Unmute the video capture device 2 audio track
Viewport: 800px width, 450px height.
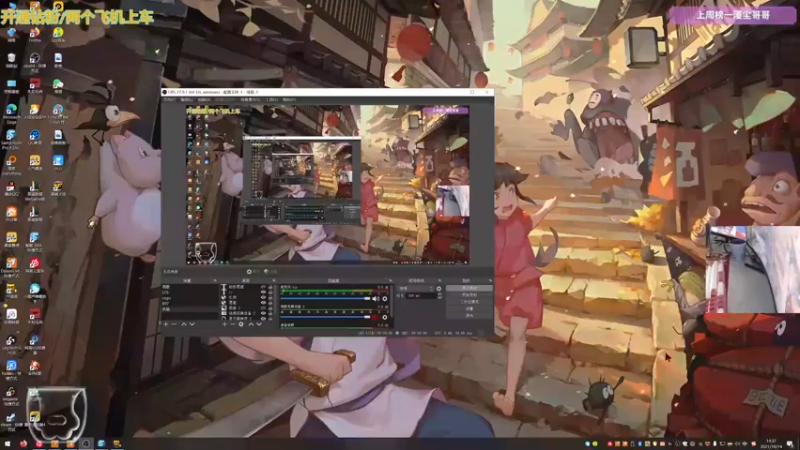point(374,317)
